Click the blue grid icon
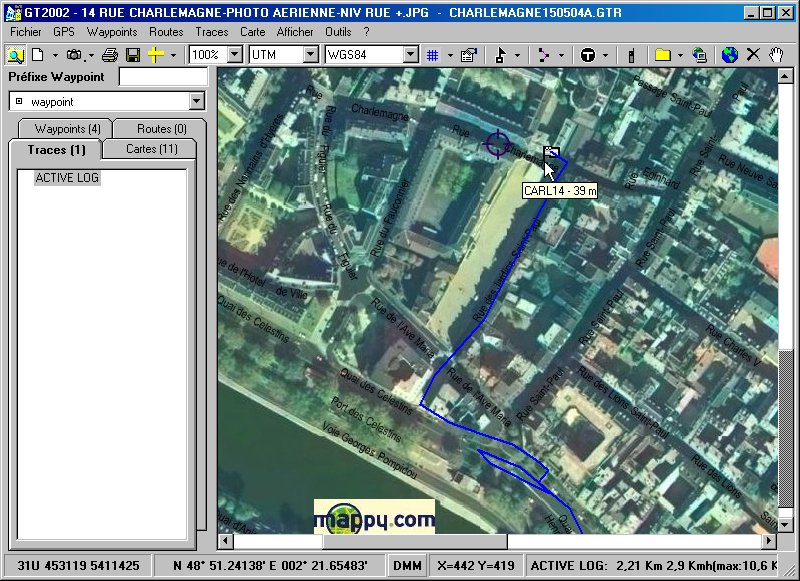The image size is (800, 581). (x=433, y=55)
